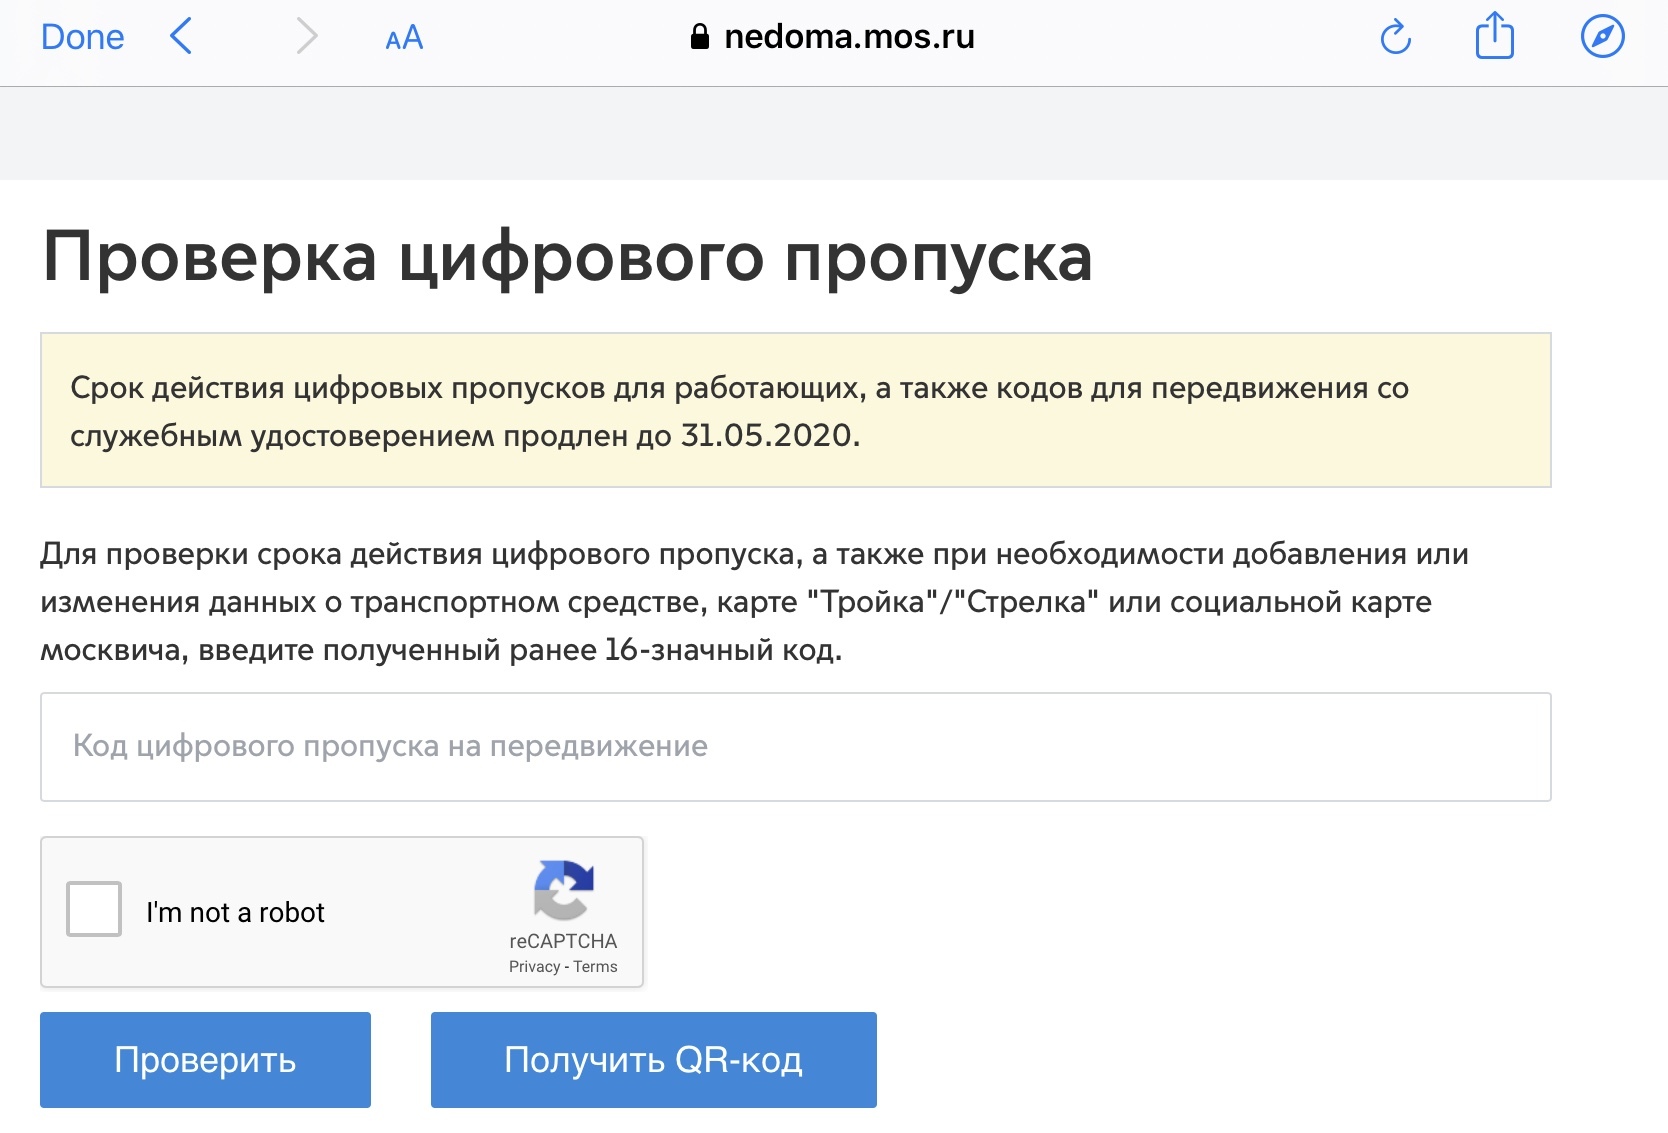Image resolution: width=1668 pixels, height=1133 pixels.
Task: Open the reCAPTCHA Privacy link
Action: 534,967
